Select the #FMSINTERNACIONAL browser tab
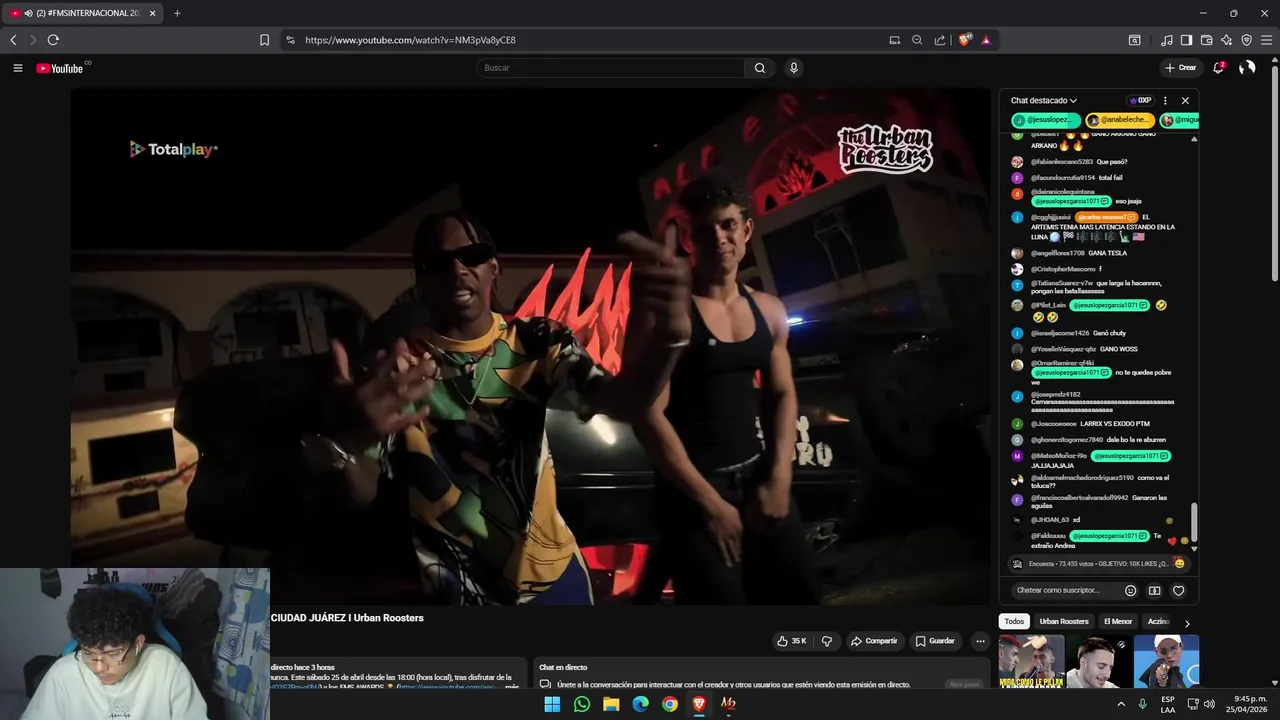The width and height of the screenshot is (1280, 720). pyautogui.click(x=84, y=13)
